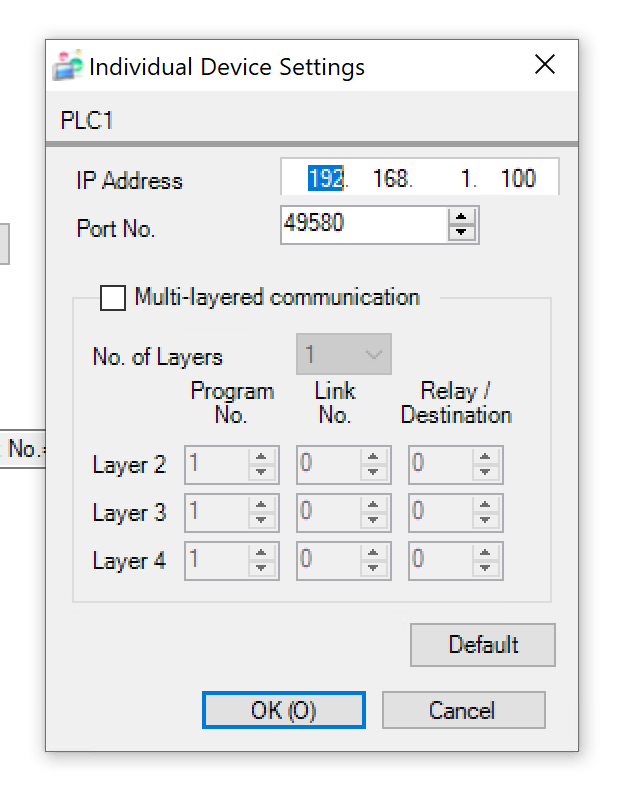Click the last IP octet 100

(518, 179)
